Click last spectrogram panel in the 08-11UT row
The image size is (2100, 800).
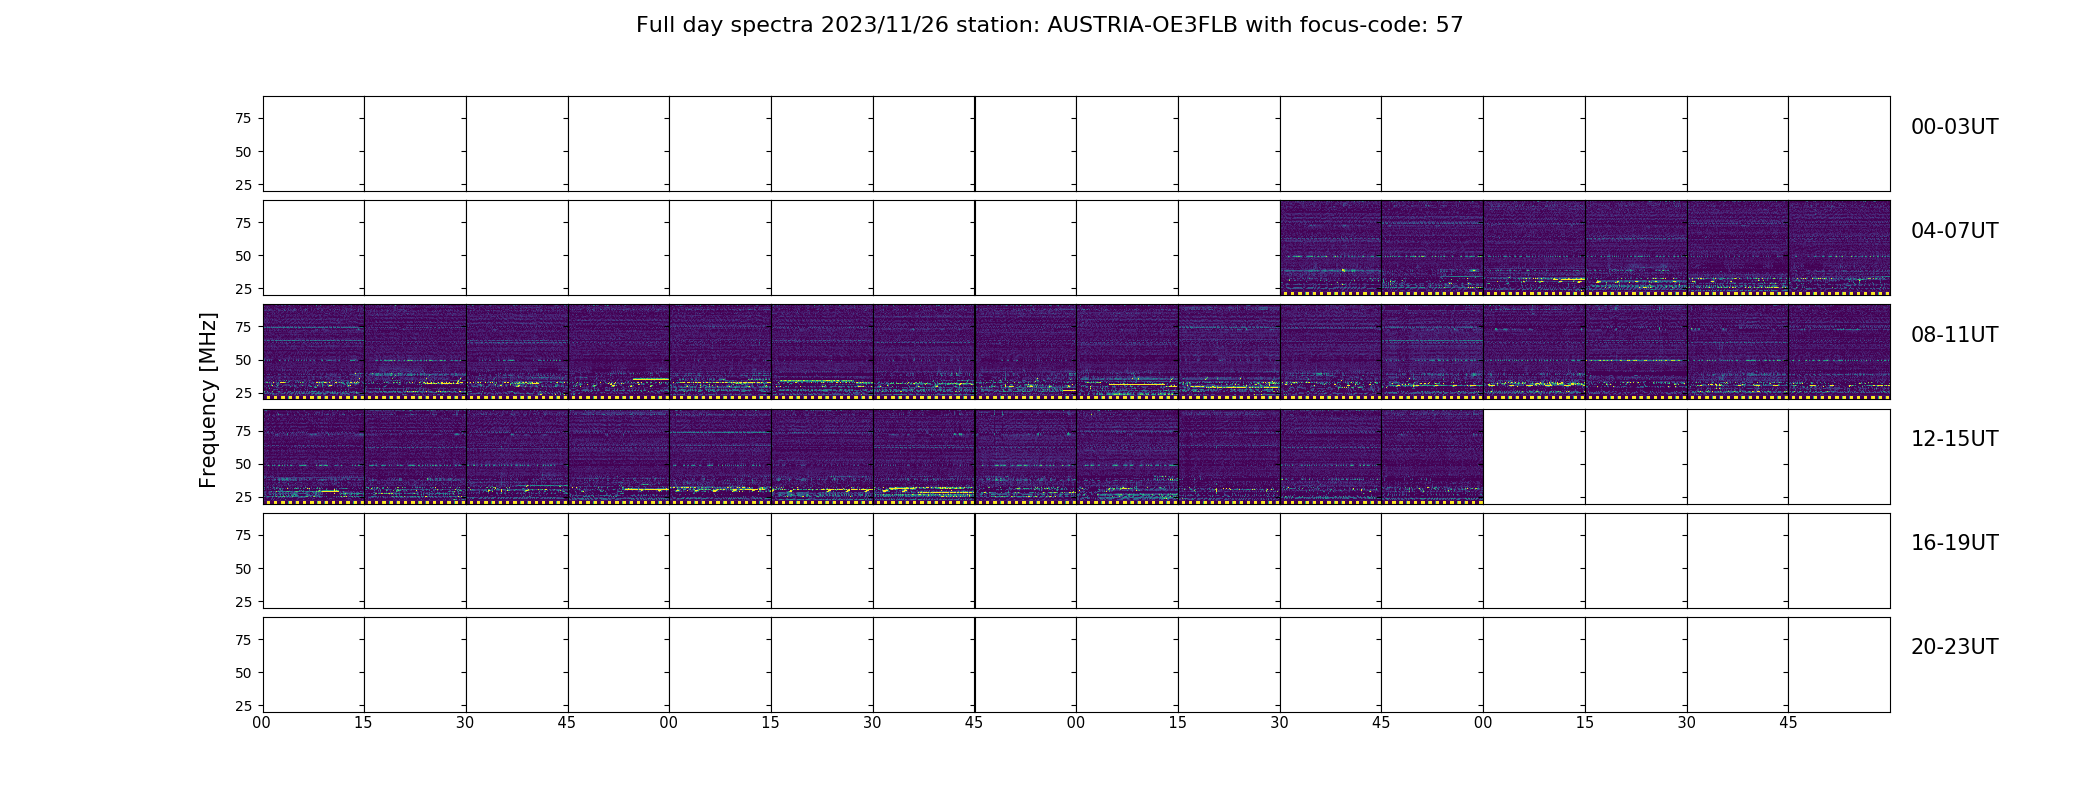tap(1839, 352)
